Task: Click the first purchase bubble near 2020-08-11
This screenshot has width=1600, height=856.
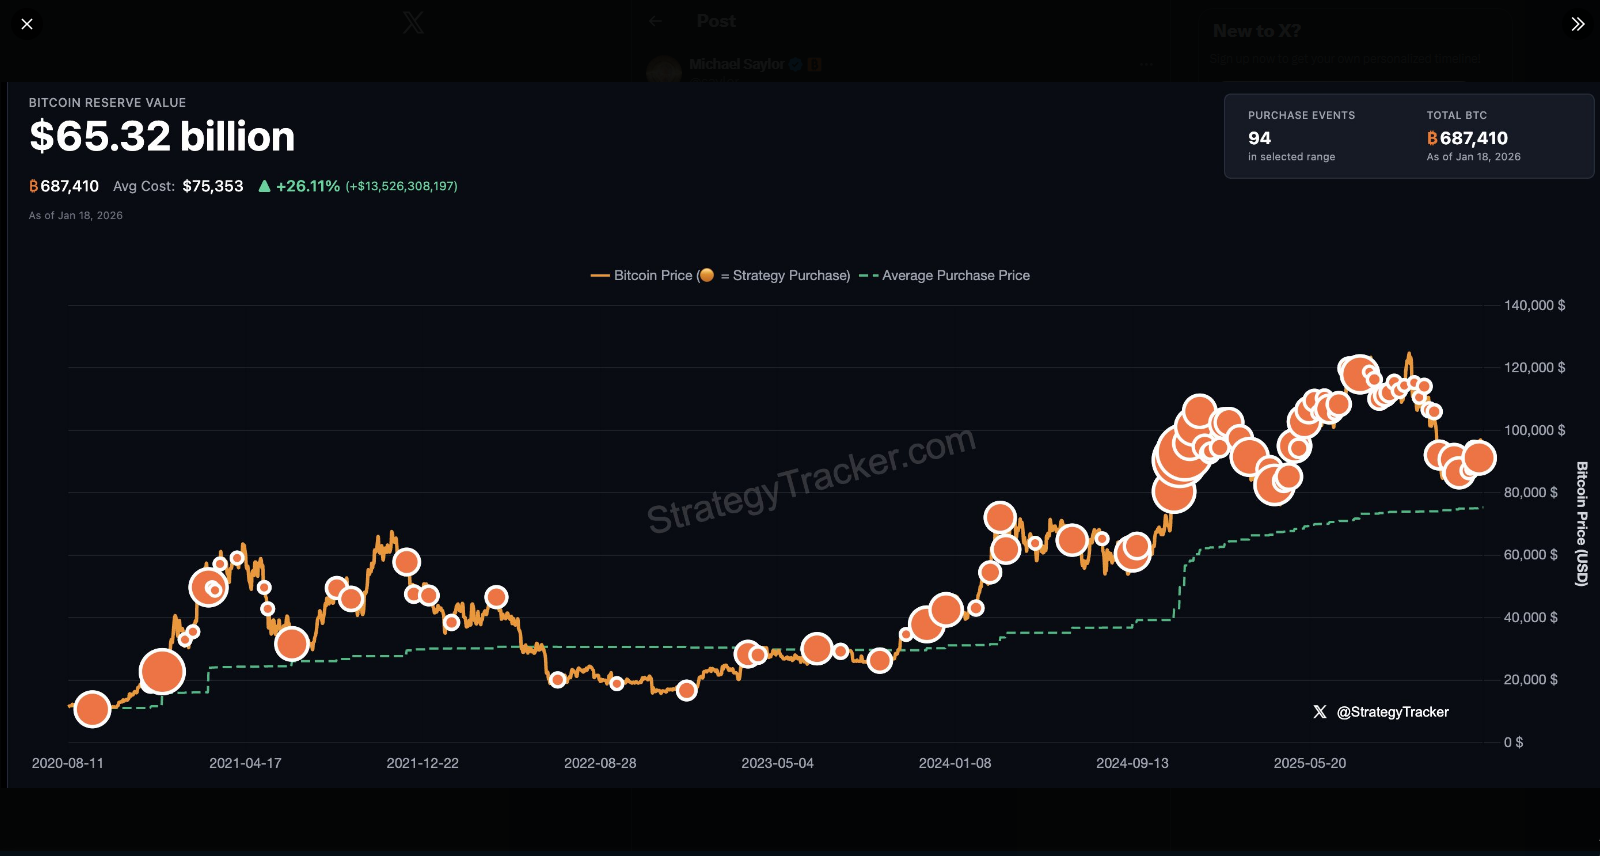Action: point(92,709)
